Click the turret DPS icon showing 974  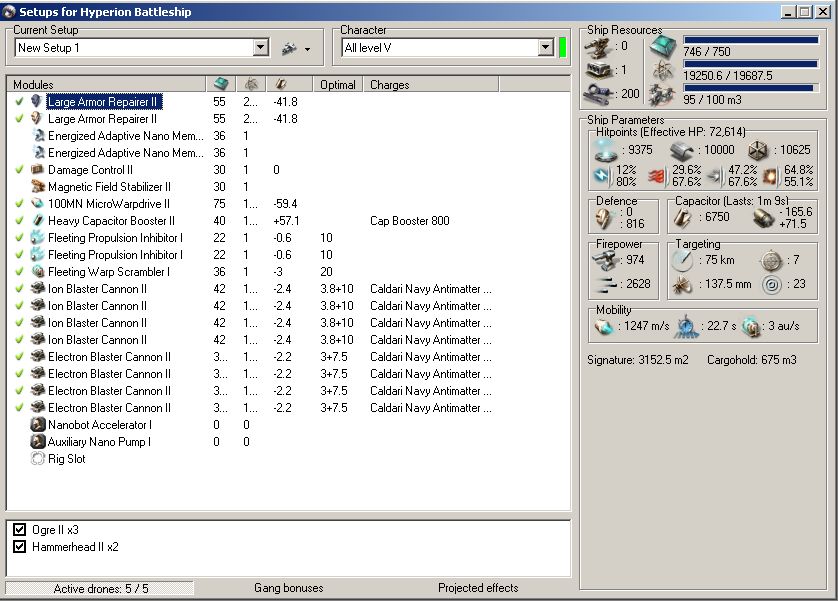[606, 260]
